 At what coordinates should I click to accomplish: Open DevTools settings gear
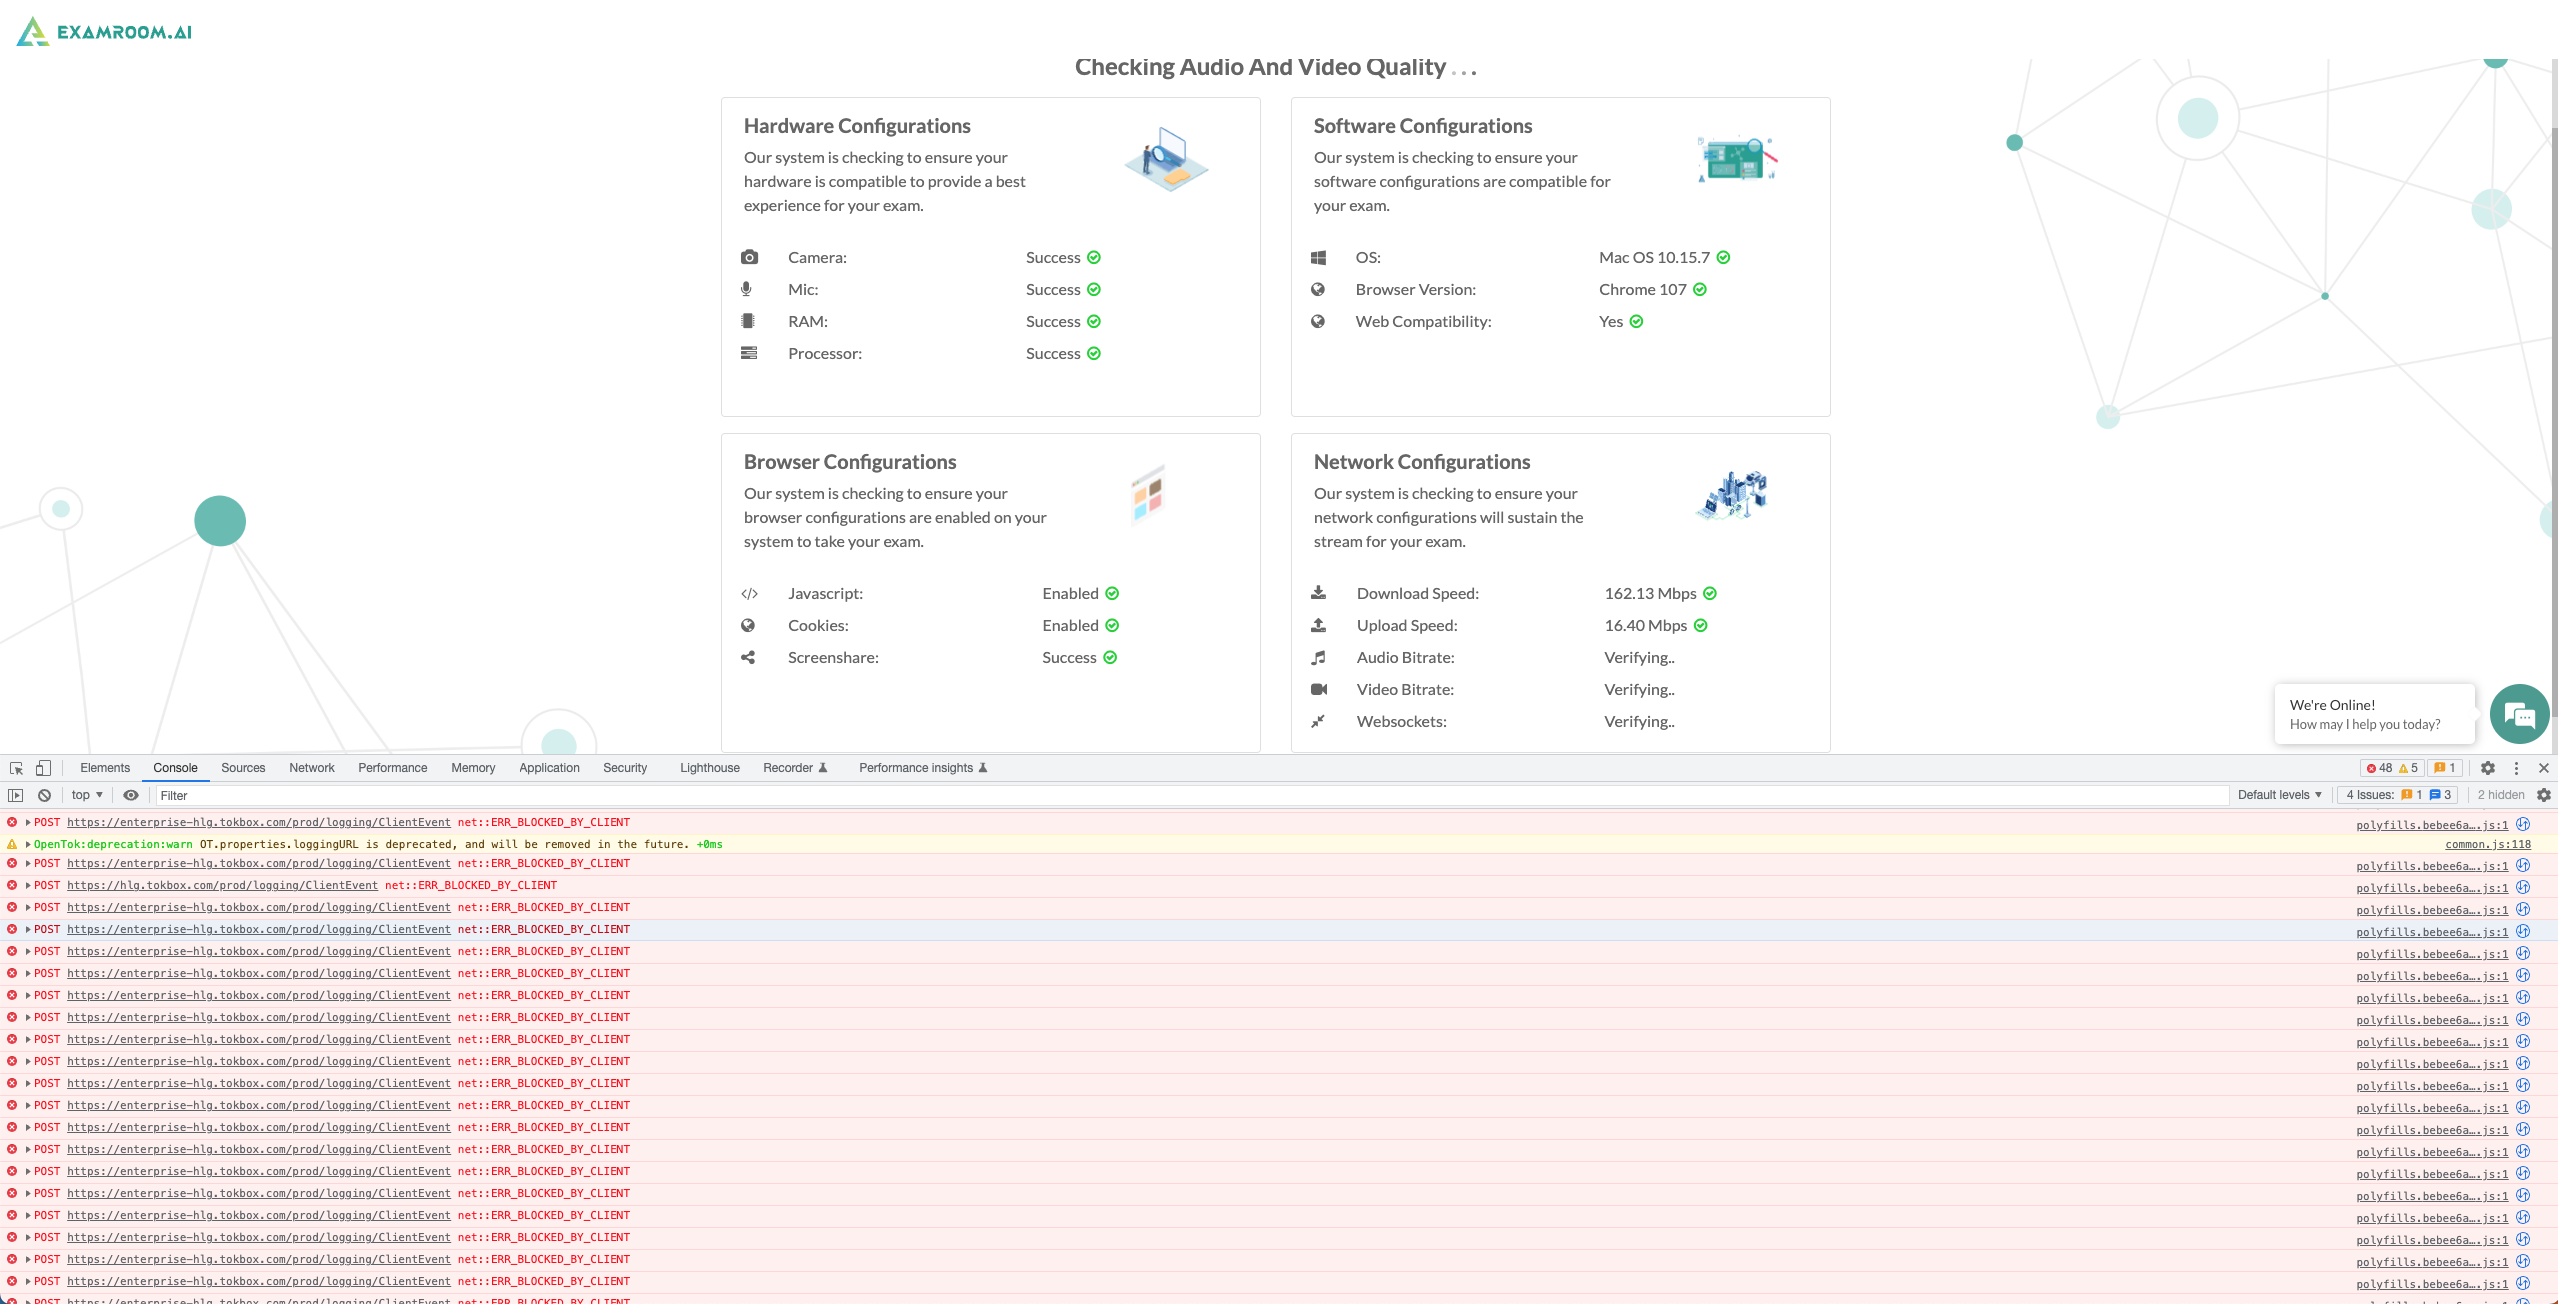pyautogui.click(x=2488, y=768)
